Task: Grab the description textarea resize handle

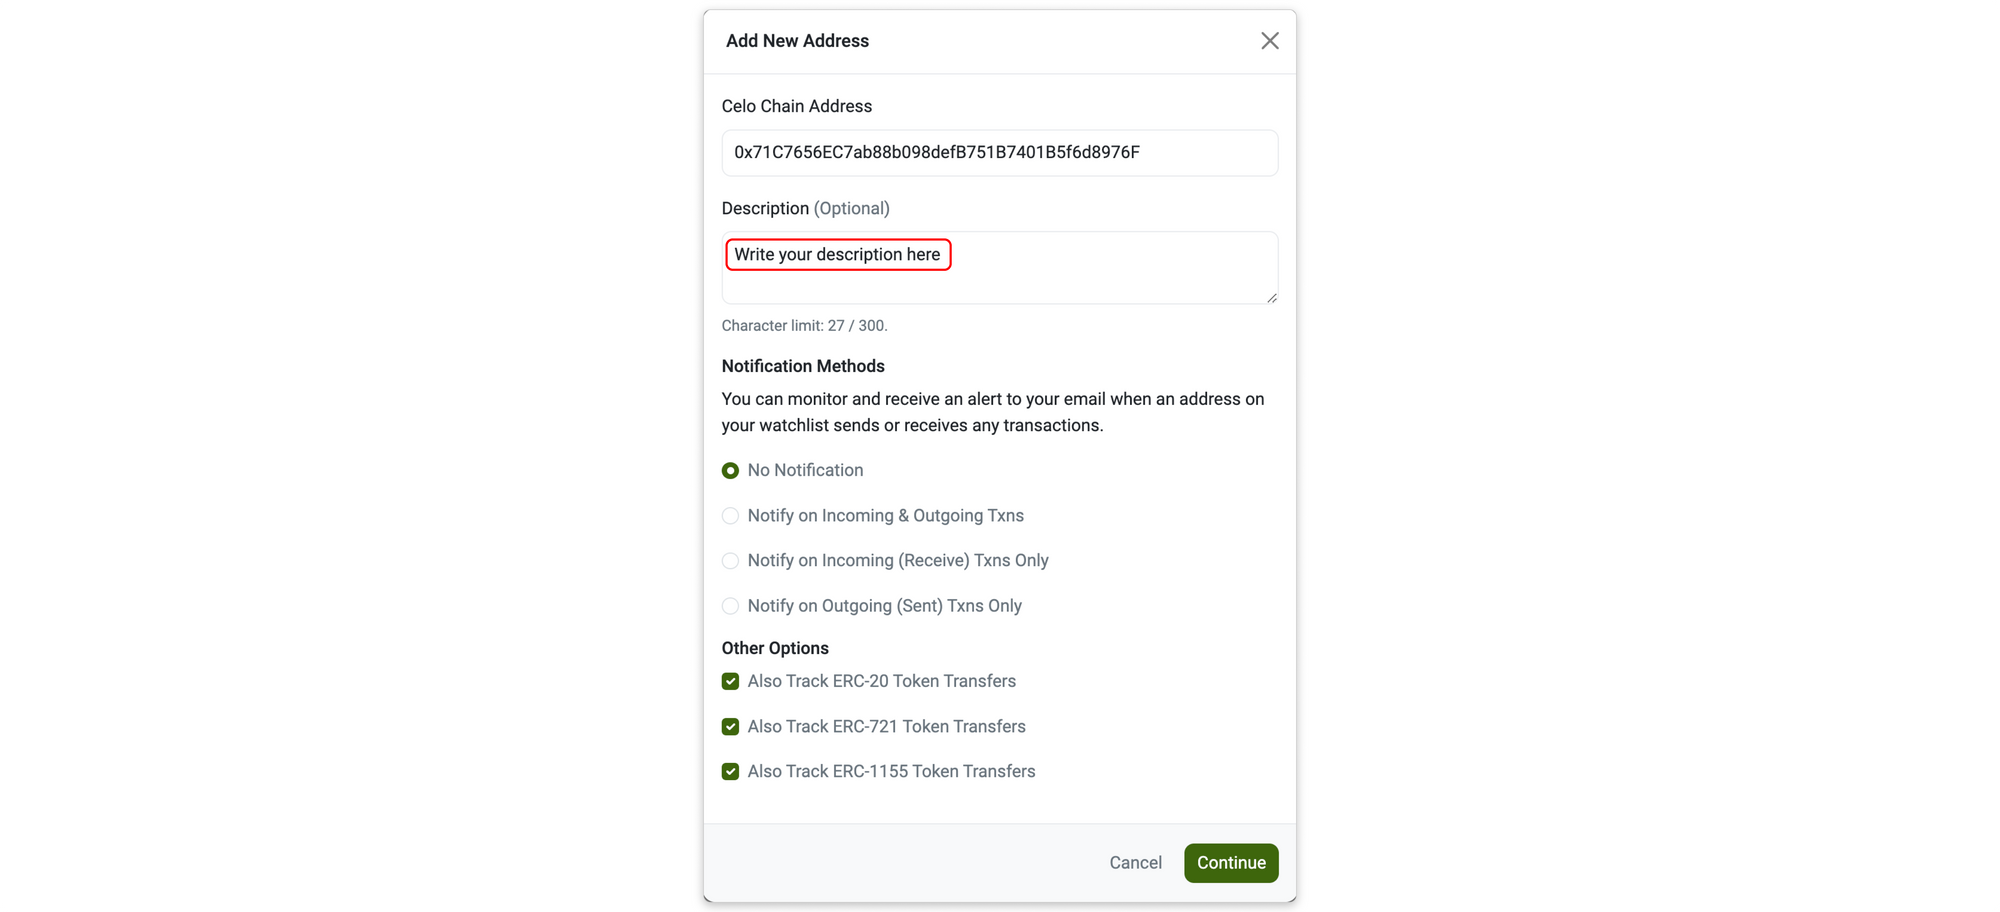Action: pos(1271,297)
